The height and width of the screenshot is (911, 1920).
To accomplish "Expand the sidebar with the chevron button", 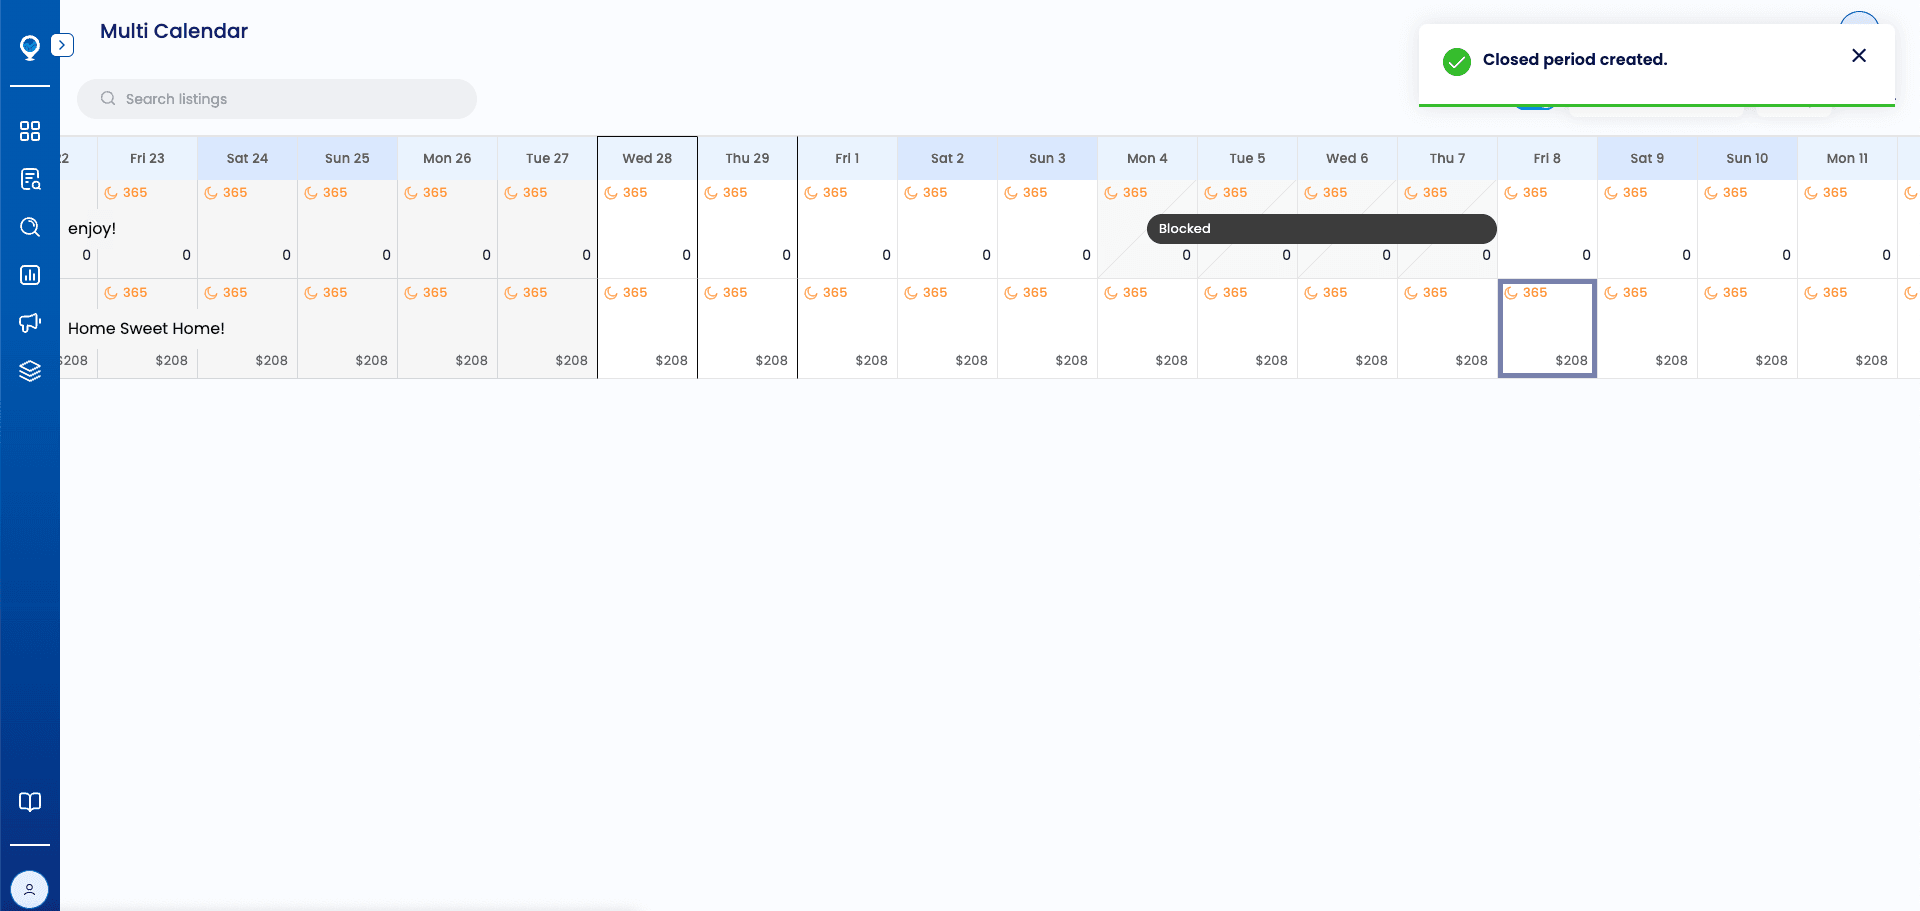I will [x=62, y=45].
